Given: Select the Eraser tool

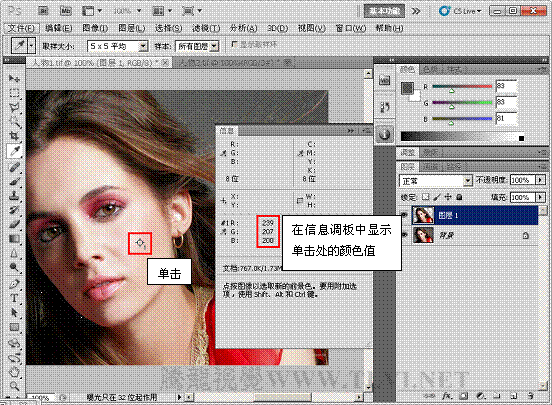Looking at the screenshot, I should (x=14, y=224).
